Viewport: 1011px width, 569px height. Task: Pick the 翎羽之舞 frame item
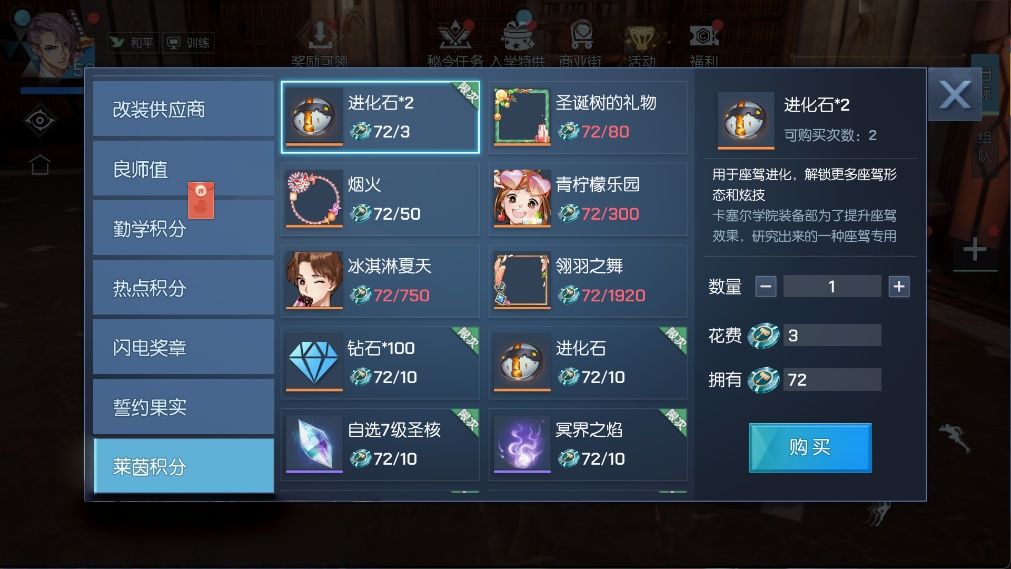coord(588,281)
